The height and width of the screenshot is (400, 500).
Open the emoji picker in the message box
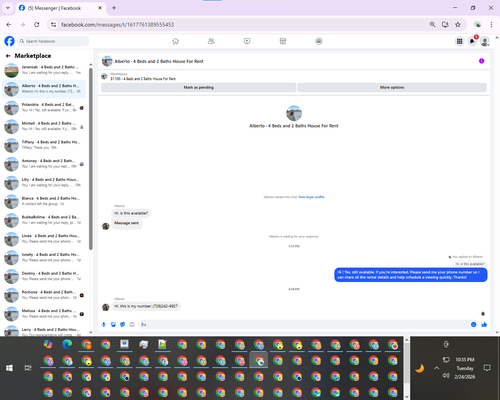(x=473, y=324)
